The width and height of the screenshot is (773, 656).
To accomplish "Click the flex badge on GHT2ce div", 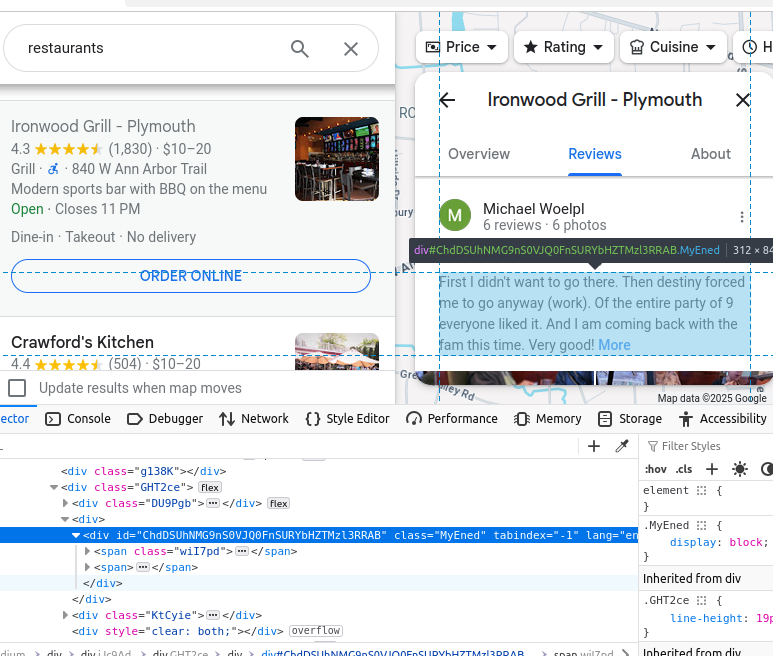I will [x=210, y=487].
